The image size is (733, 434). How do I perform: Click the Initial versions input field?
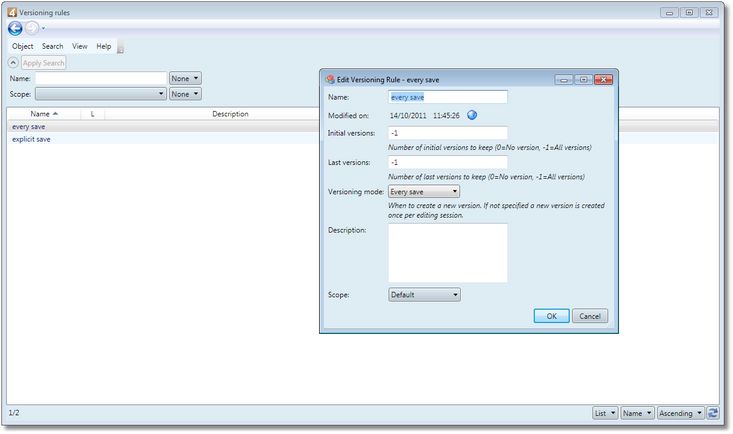coord(447,133)
